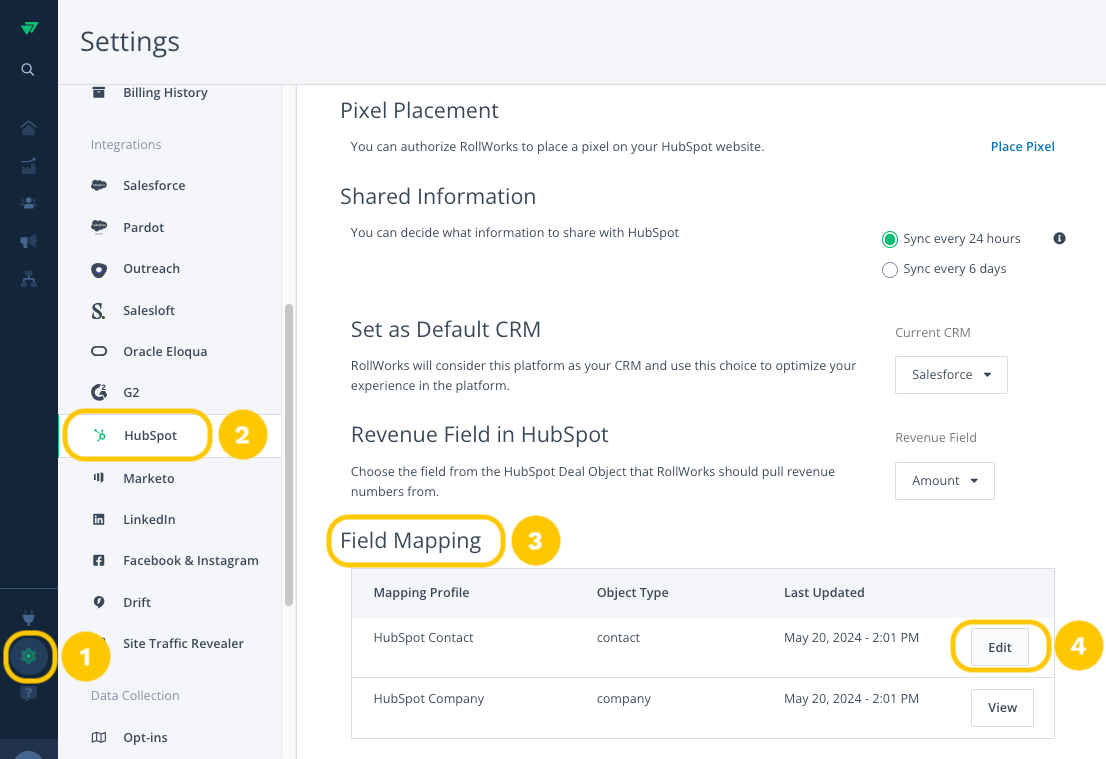Open Salesloft integration settings
The height and width of the screenshot is (759, 1106).
click(x=149, y=310)
